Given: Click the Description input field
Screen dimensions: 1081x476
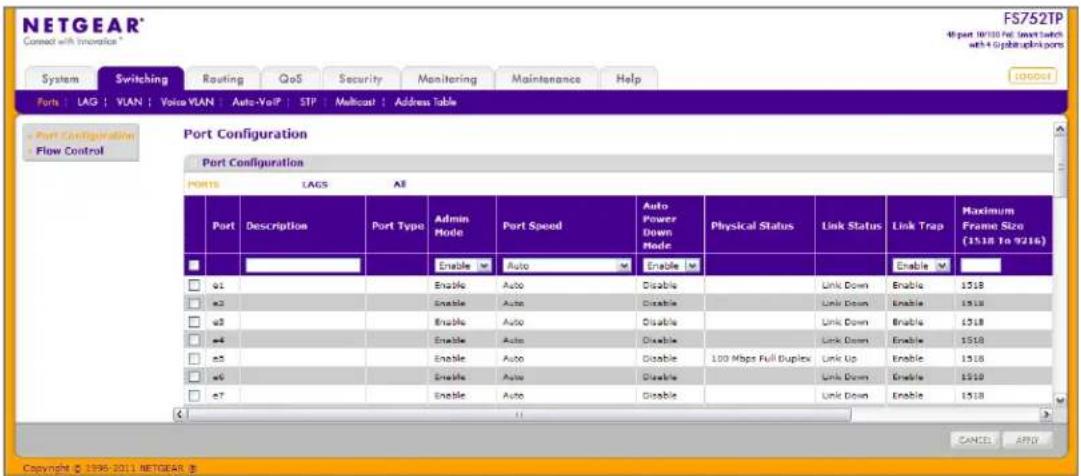Looking at the screenshot, I should [x=303, y=265].
